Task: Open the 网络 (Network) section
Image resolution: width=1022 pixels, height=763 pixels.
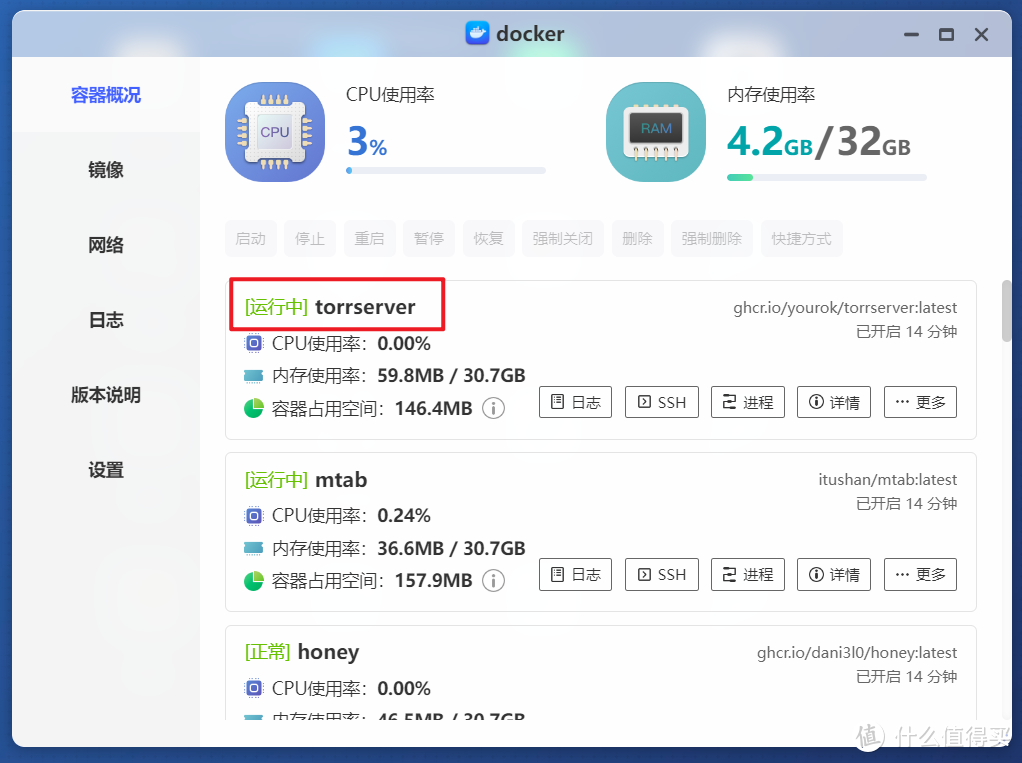Action: 105,244
